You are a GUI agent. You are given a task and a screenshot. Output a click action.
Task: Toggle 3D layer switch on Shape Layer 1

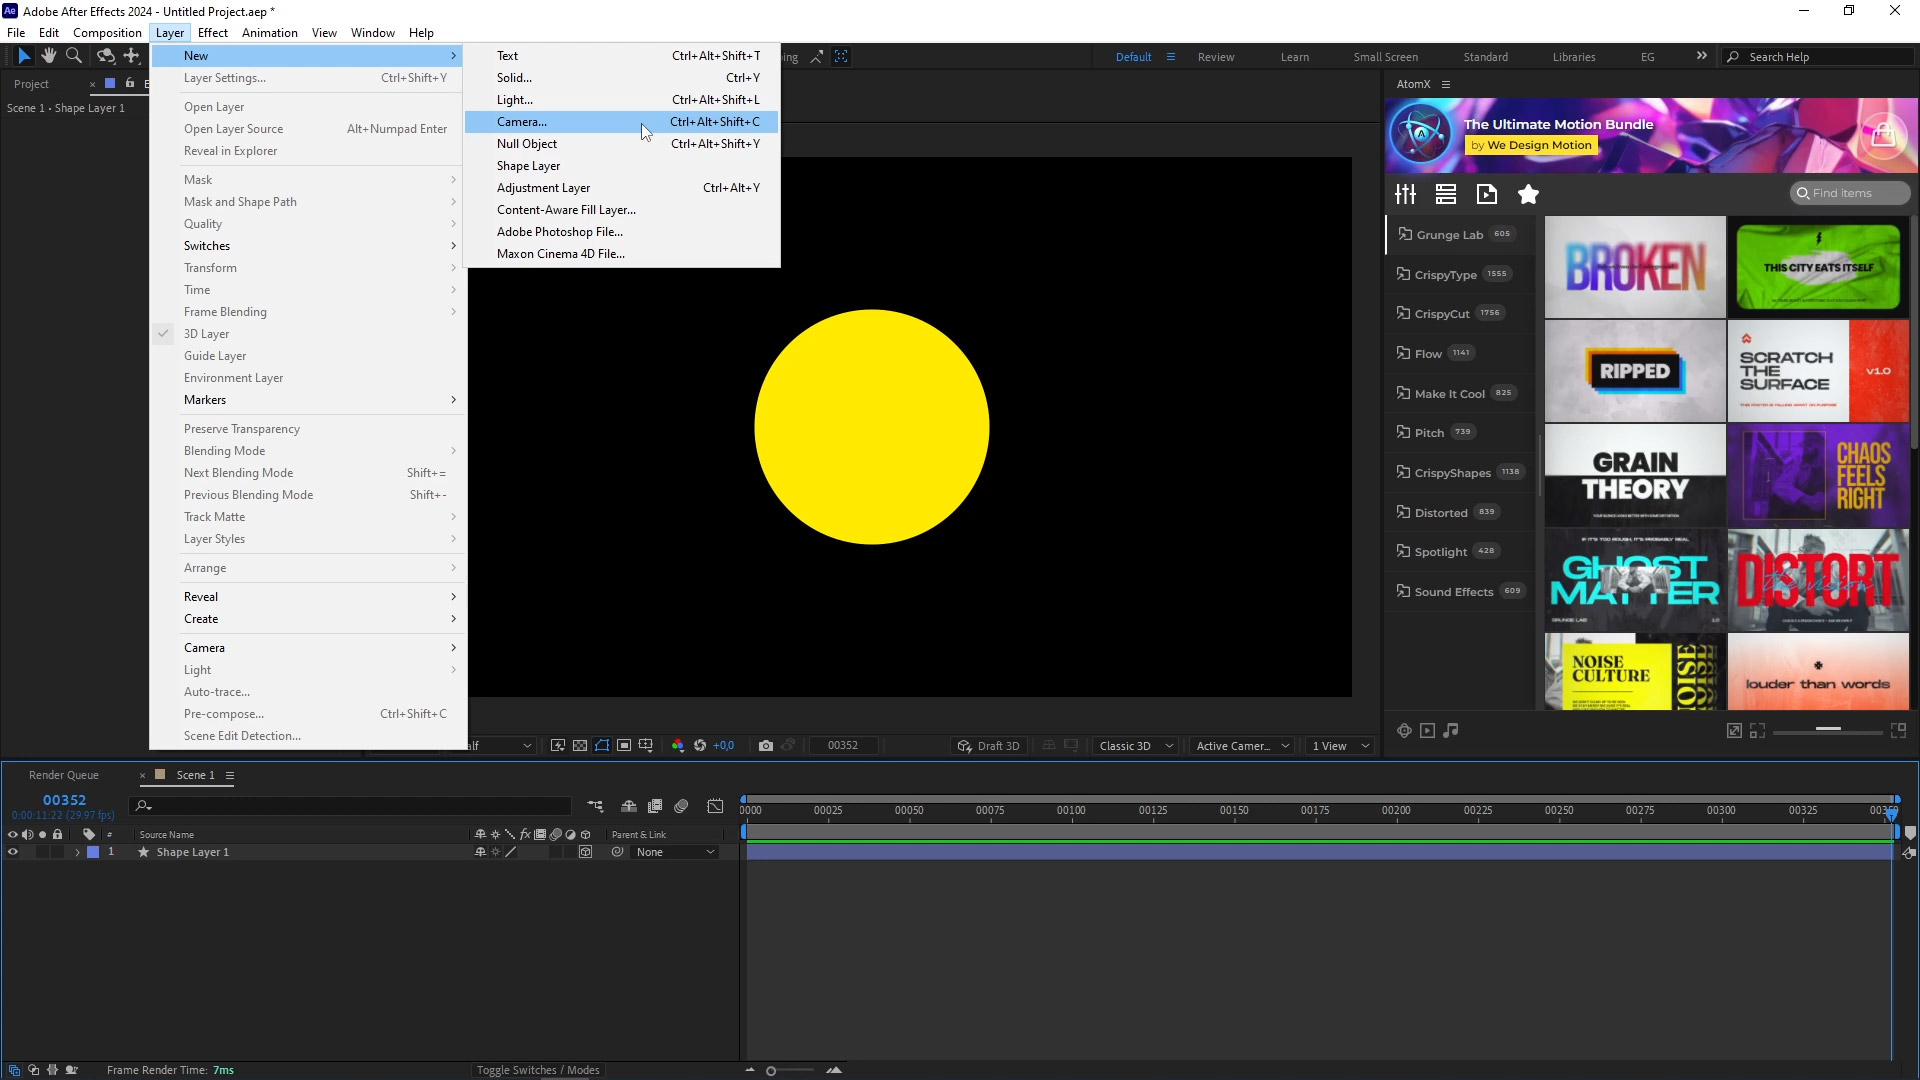pos(585,853)
